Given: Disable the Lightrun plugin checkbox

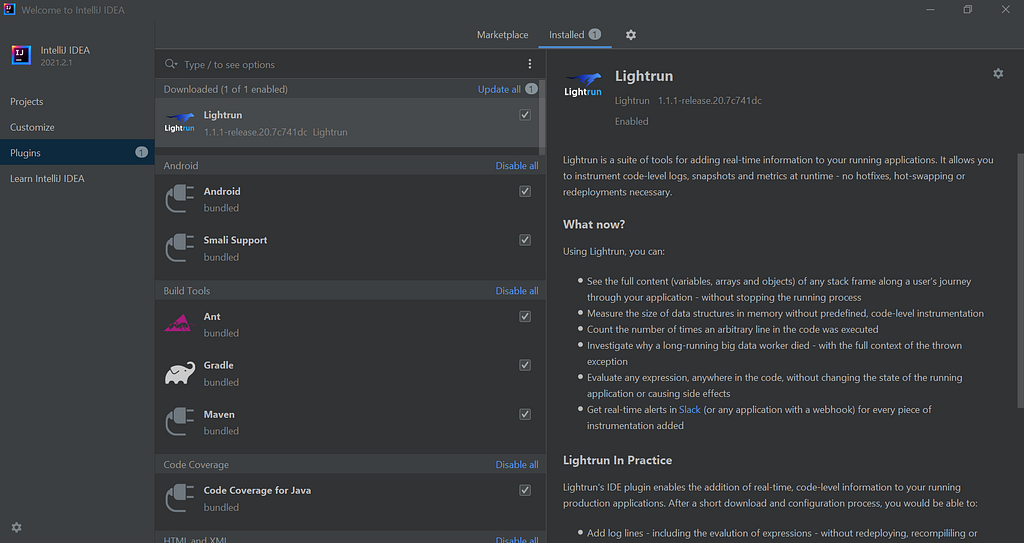Looking at the screenshot, I should (525, 114).
